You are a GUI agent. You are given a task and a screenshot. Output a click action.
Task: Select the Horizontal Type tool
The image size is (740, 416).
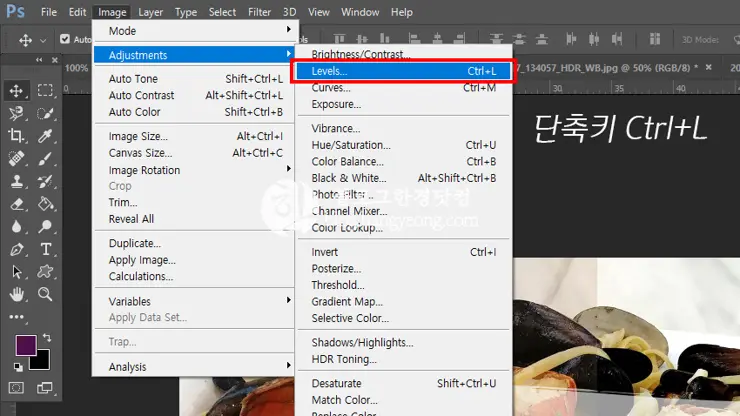(46, 249)
